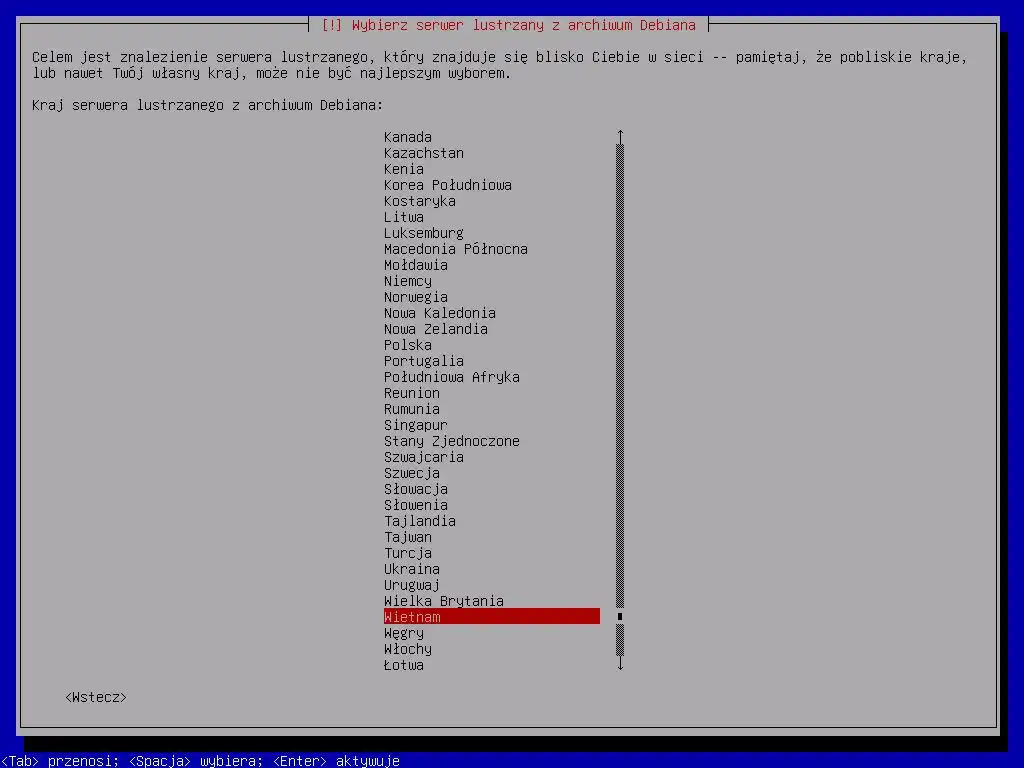
Task: Choose Kenia as mirror country
Action: pyautogui.click(x=492, y=169)
